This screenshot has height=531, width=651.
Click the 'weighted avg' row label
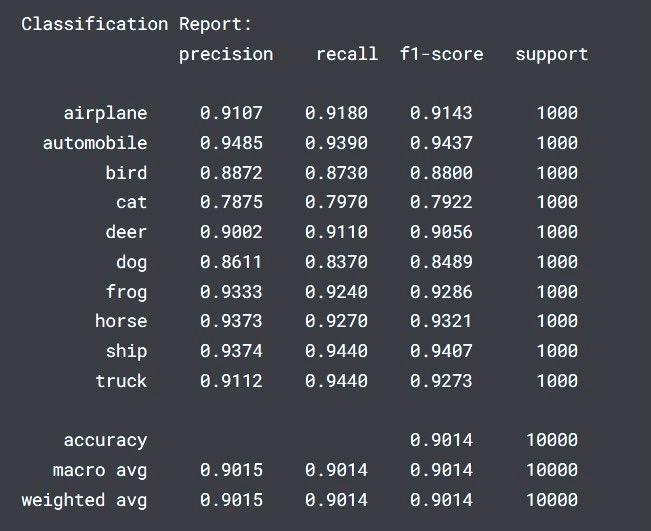84,500
